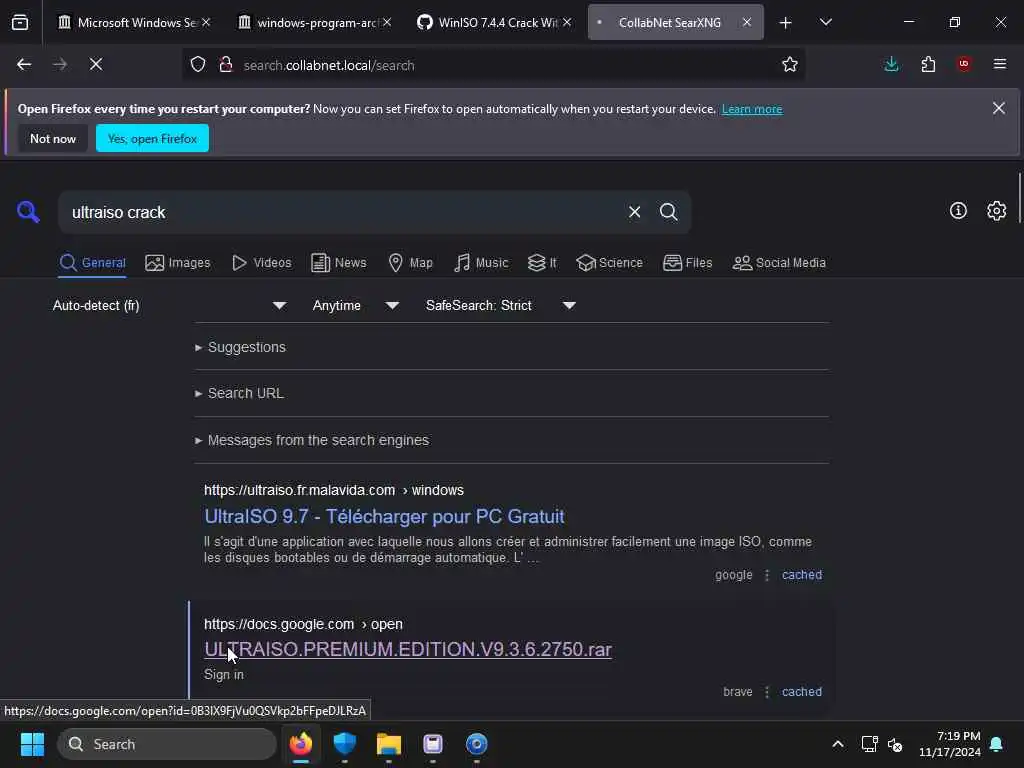Open the Auto-detect (fr) language dropdown
The width and height of the screenshot is (1024, 768).
pyautogui.click(x=169, y=305)
